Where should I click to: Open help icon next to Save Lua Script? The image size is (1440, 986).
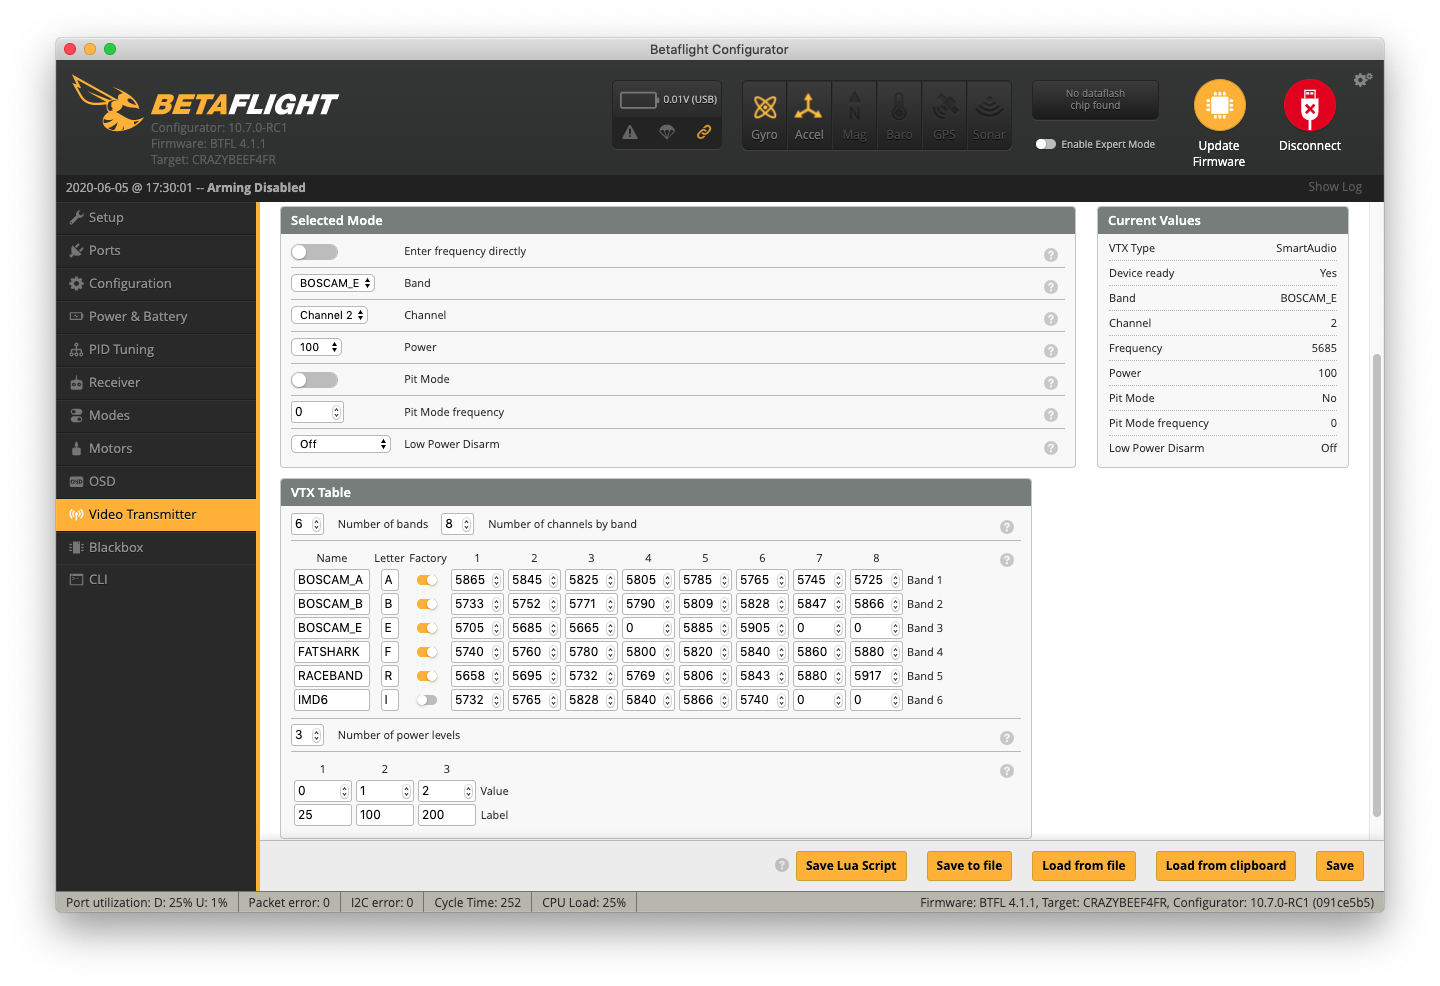782,865
